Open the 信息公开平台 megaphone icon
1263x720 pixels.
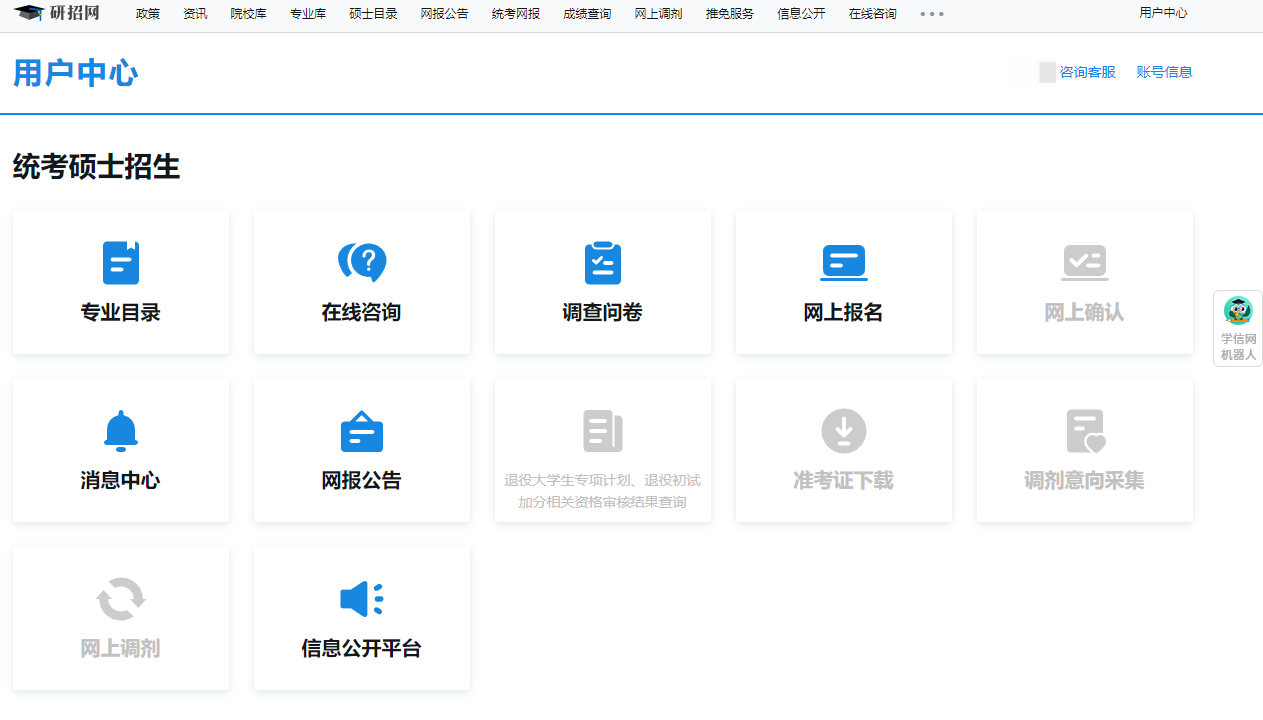pos(362,599)
